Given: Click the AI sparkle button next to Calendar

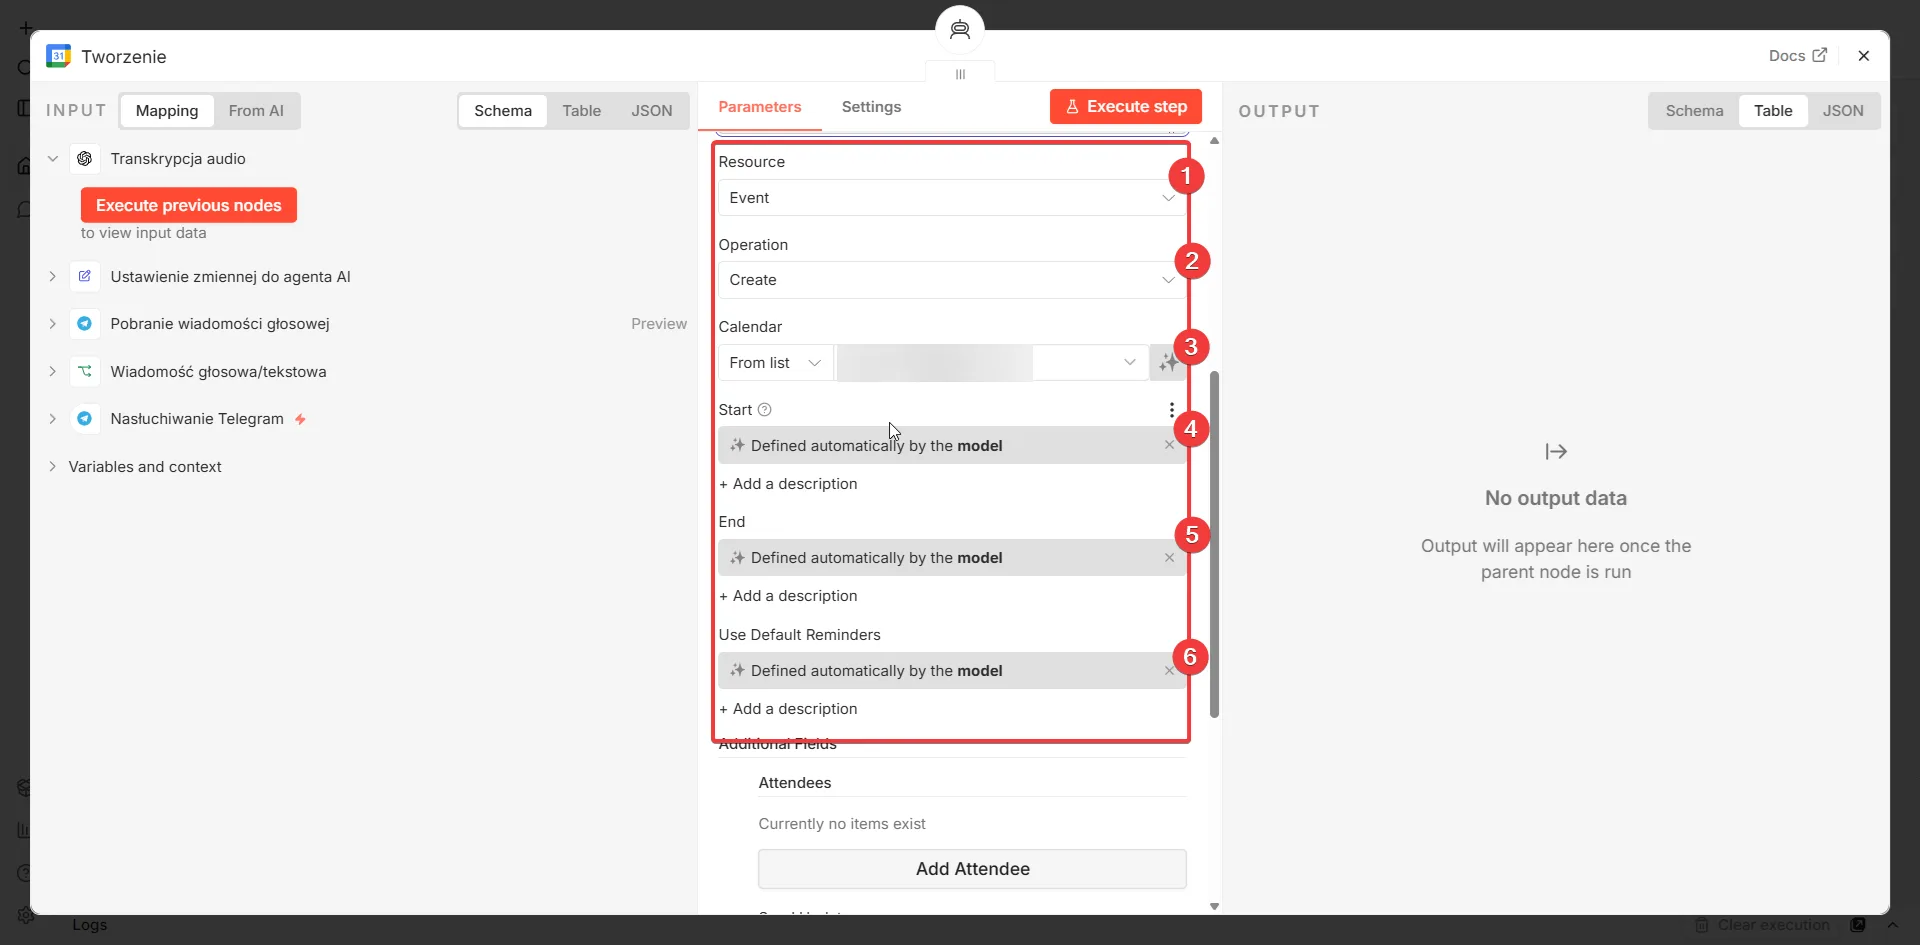Looking at the screenshot, I should 1167,363.
